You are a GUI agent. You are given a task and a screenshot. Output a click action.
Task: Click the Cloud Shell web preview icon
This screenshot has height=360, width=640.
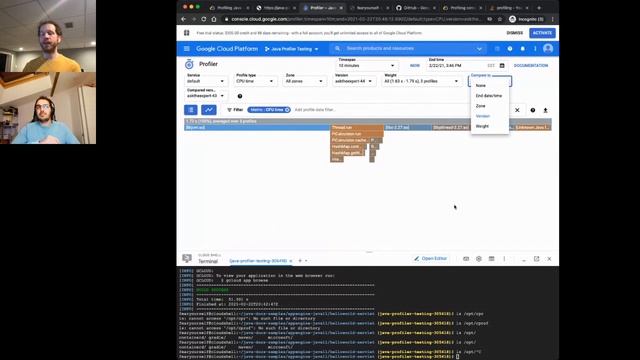[491, 259]
